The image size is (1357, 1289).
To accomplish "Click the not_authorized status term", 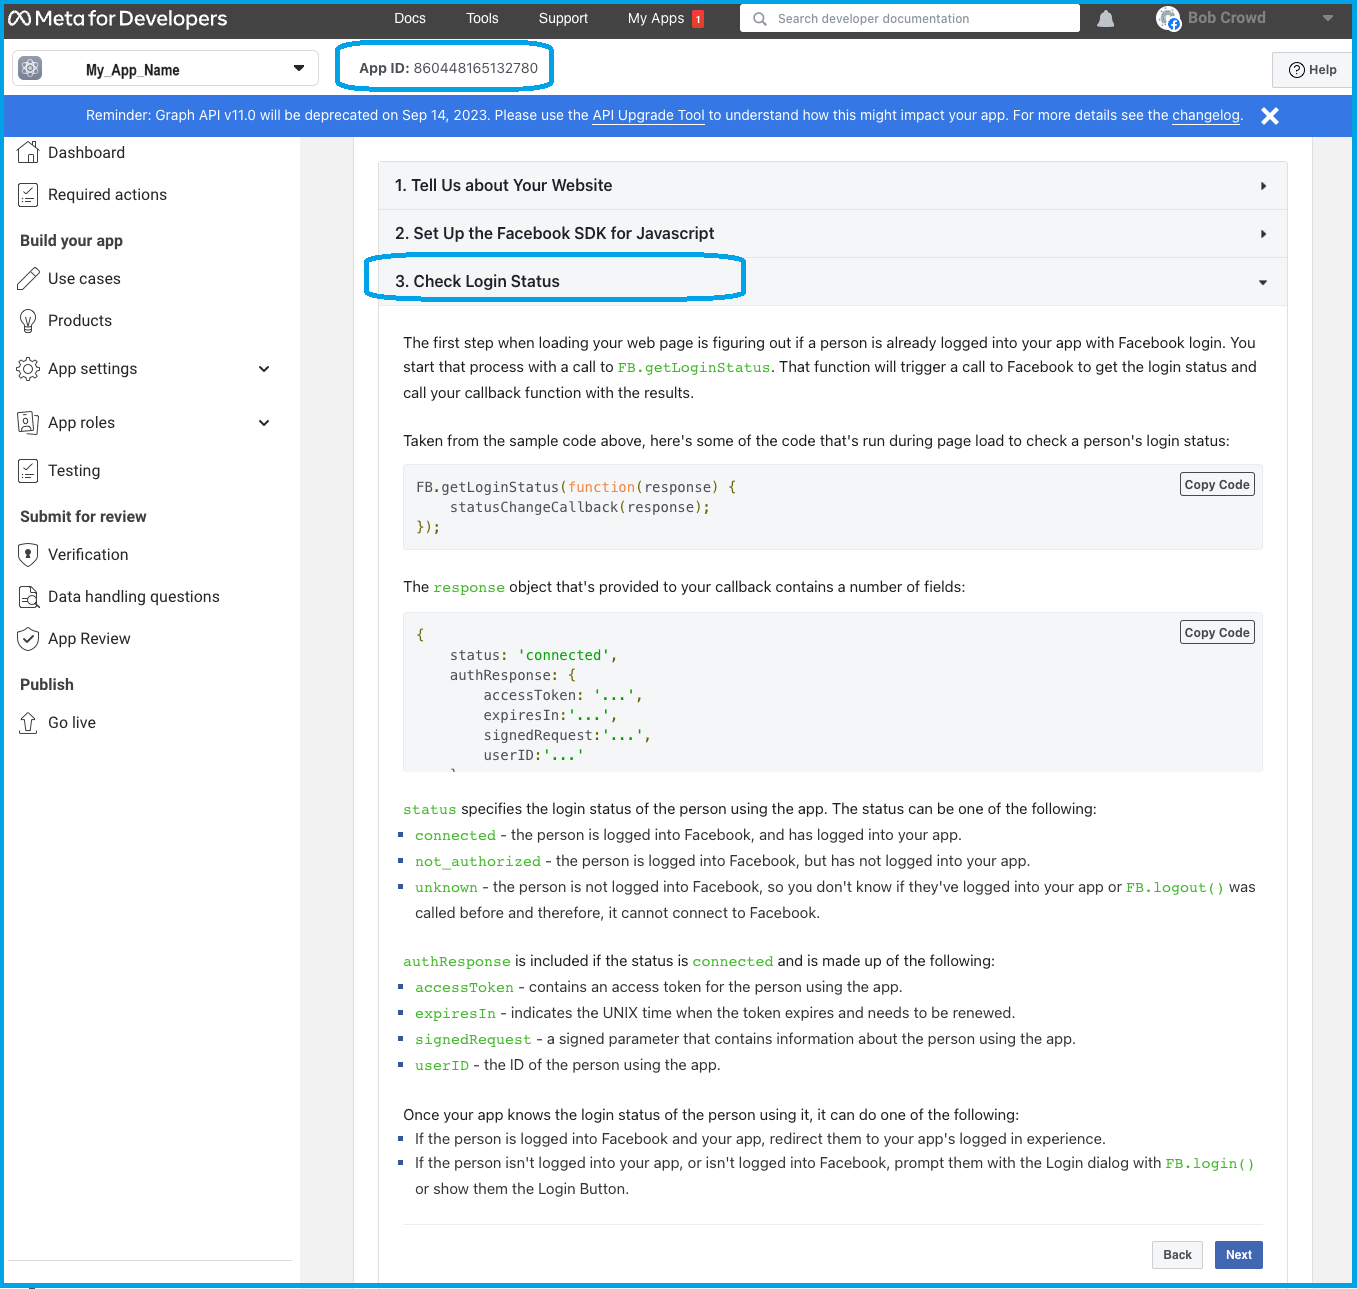I will pyautogui.click(x=478, y=862).
